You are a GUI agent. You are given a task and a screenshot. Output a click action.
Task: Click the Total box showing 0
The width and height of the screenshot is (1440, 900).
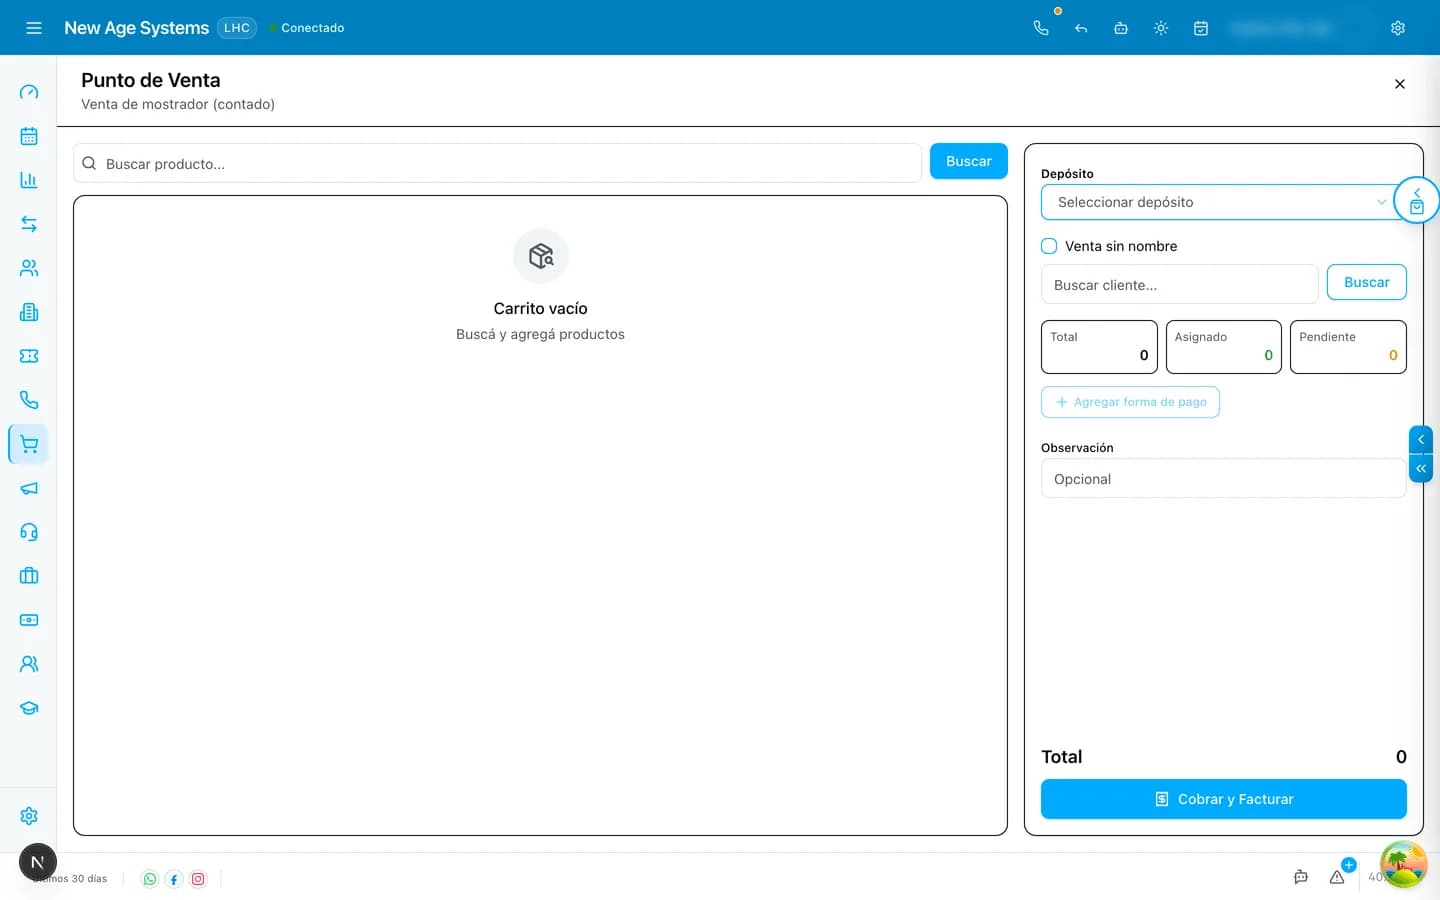click(x=1099, y=347)
